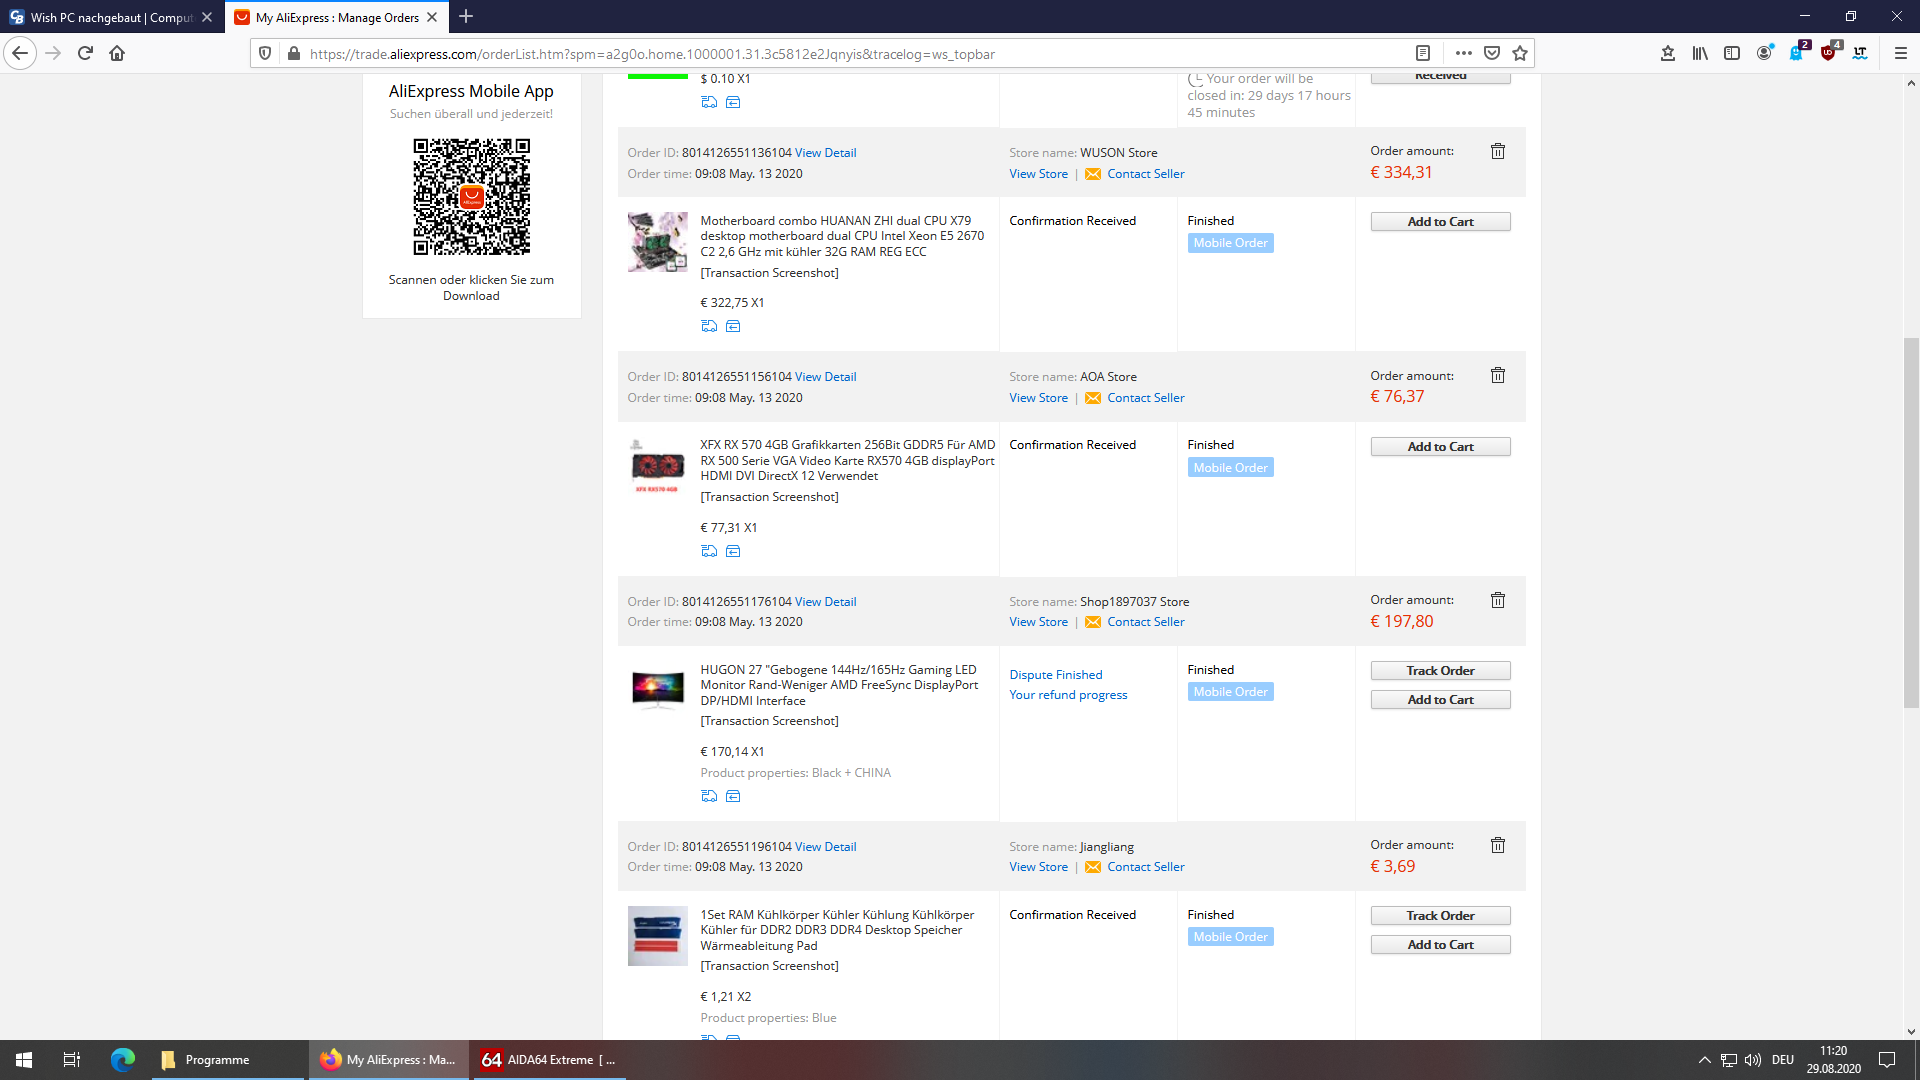Open the page actions three-dots menu

pyautogui.click(x=1463, y=53)
